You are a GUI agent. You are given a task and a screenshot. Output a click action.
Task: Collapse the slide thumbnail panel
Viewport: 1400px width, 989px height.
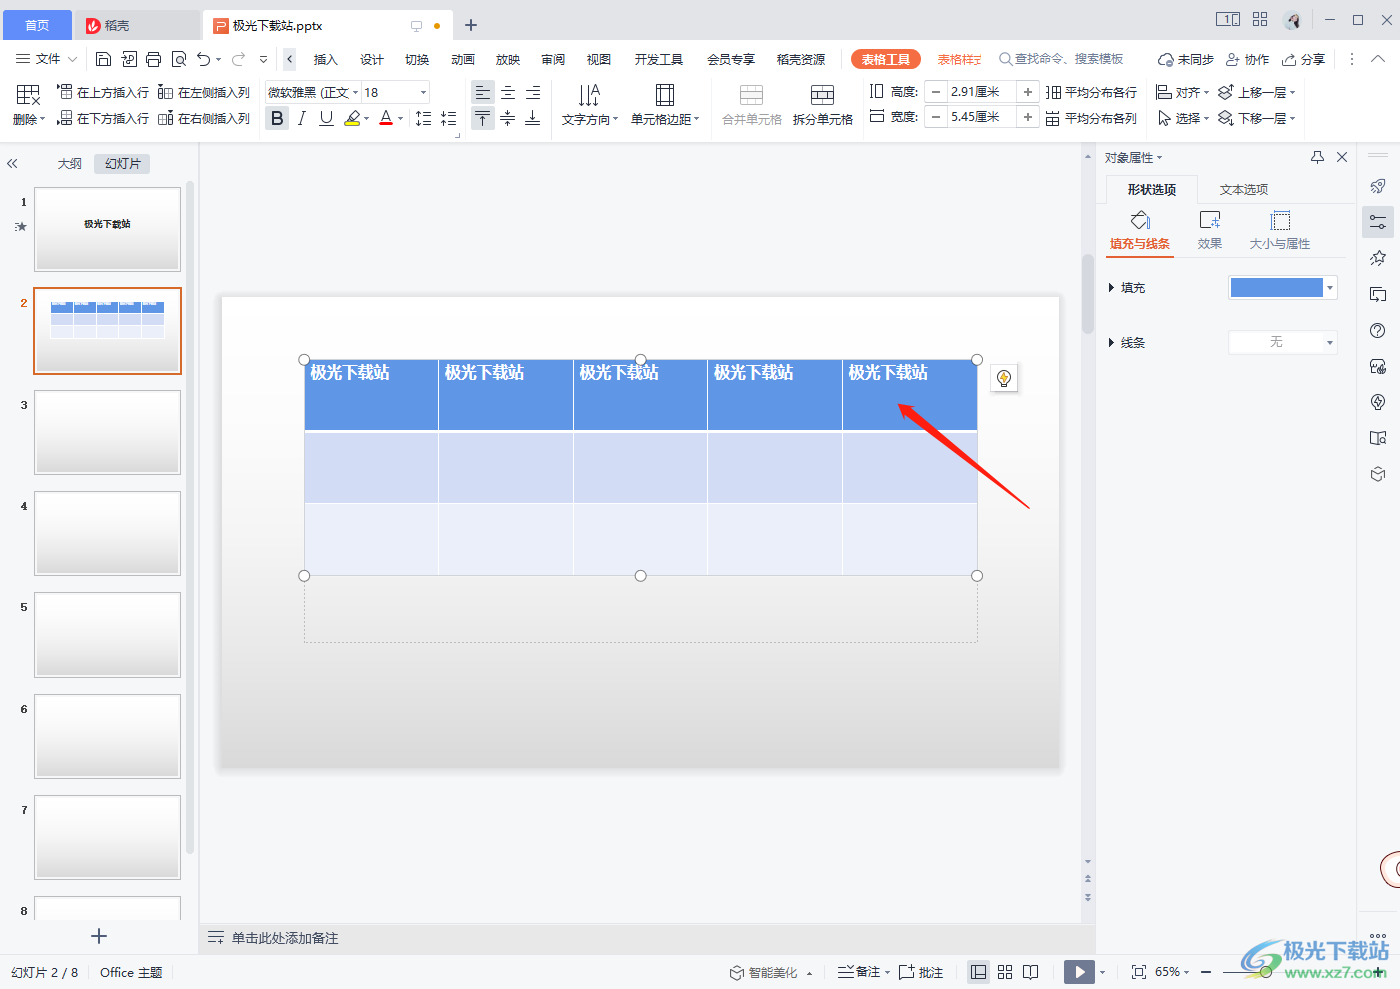click(x=12, y=164)
